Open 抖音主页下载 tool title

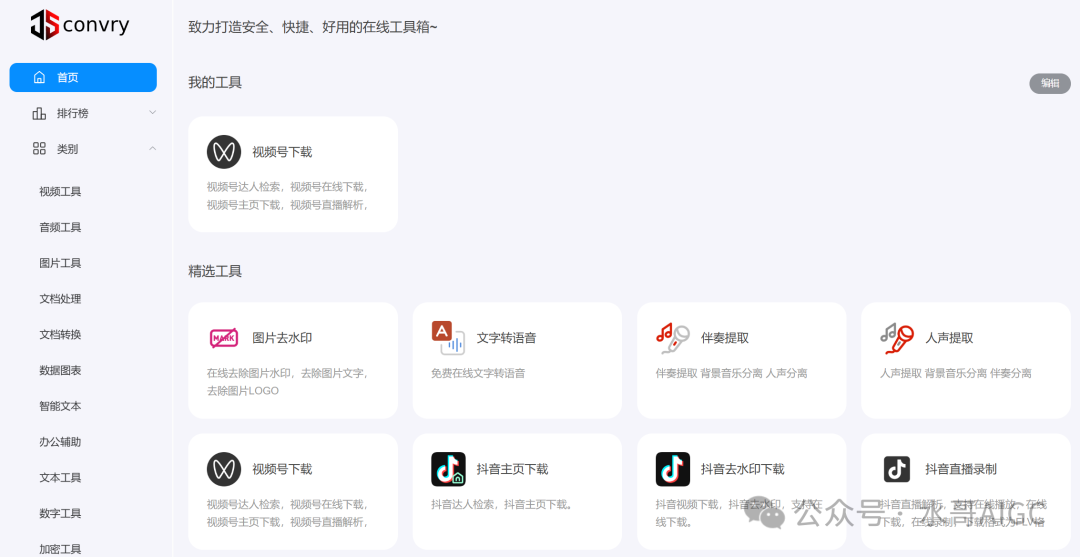click(x=512, y=469)
